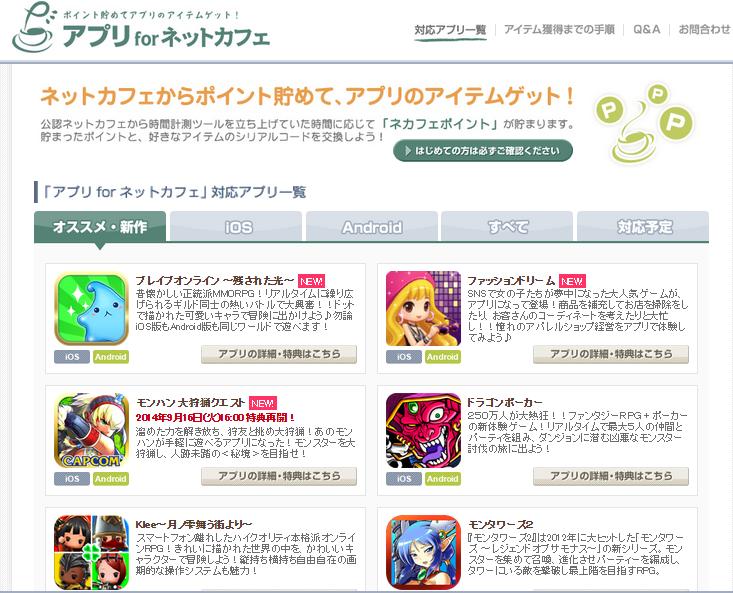Switch to the iOS tab
The image size is (733, 593).
pyautogui.click(x=236, y=227)
